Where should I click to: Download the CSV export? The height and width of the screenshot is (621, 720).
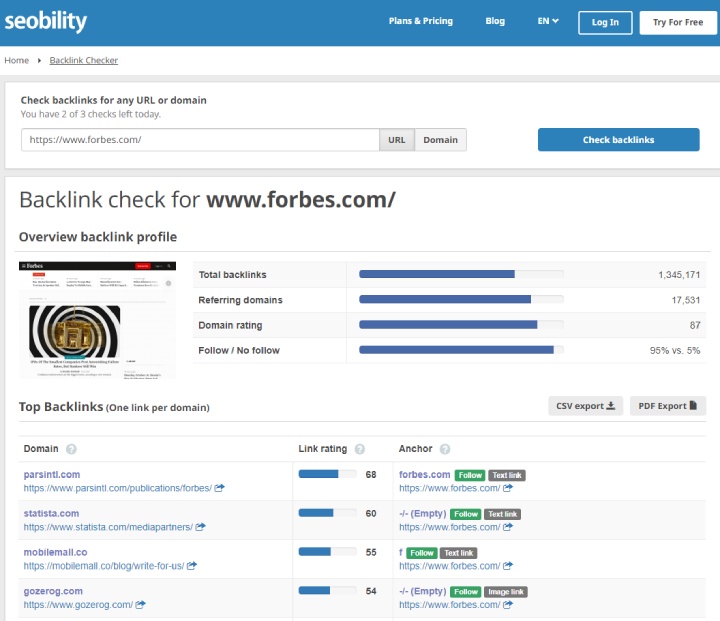pos(585,406)
